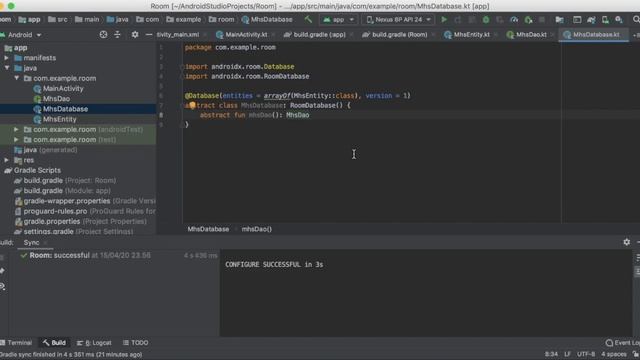
Task: Click the mhsDao() breadcrumb below editor
Action: coord(256,229)
